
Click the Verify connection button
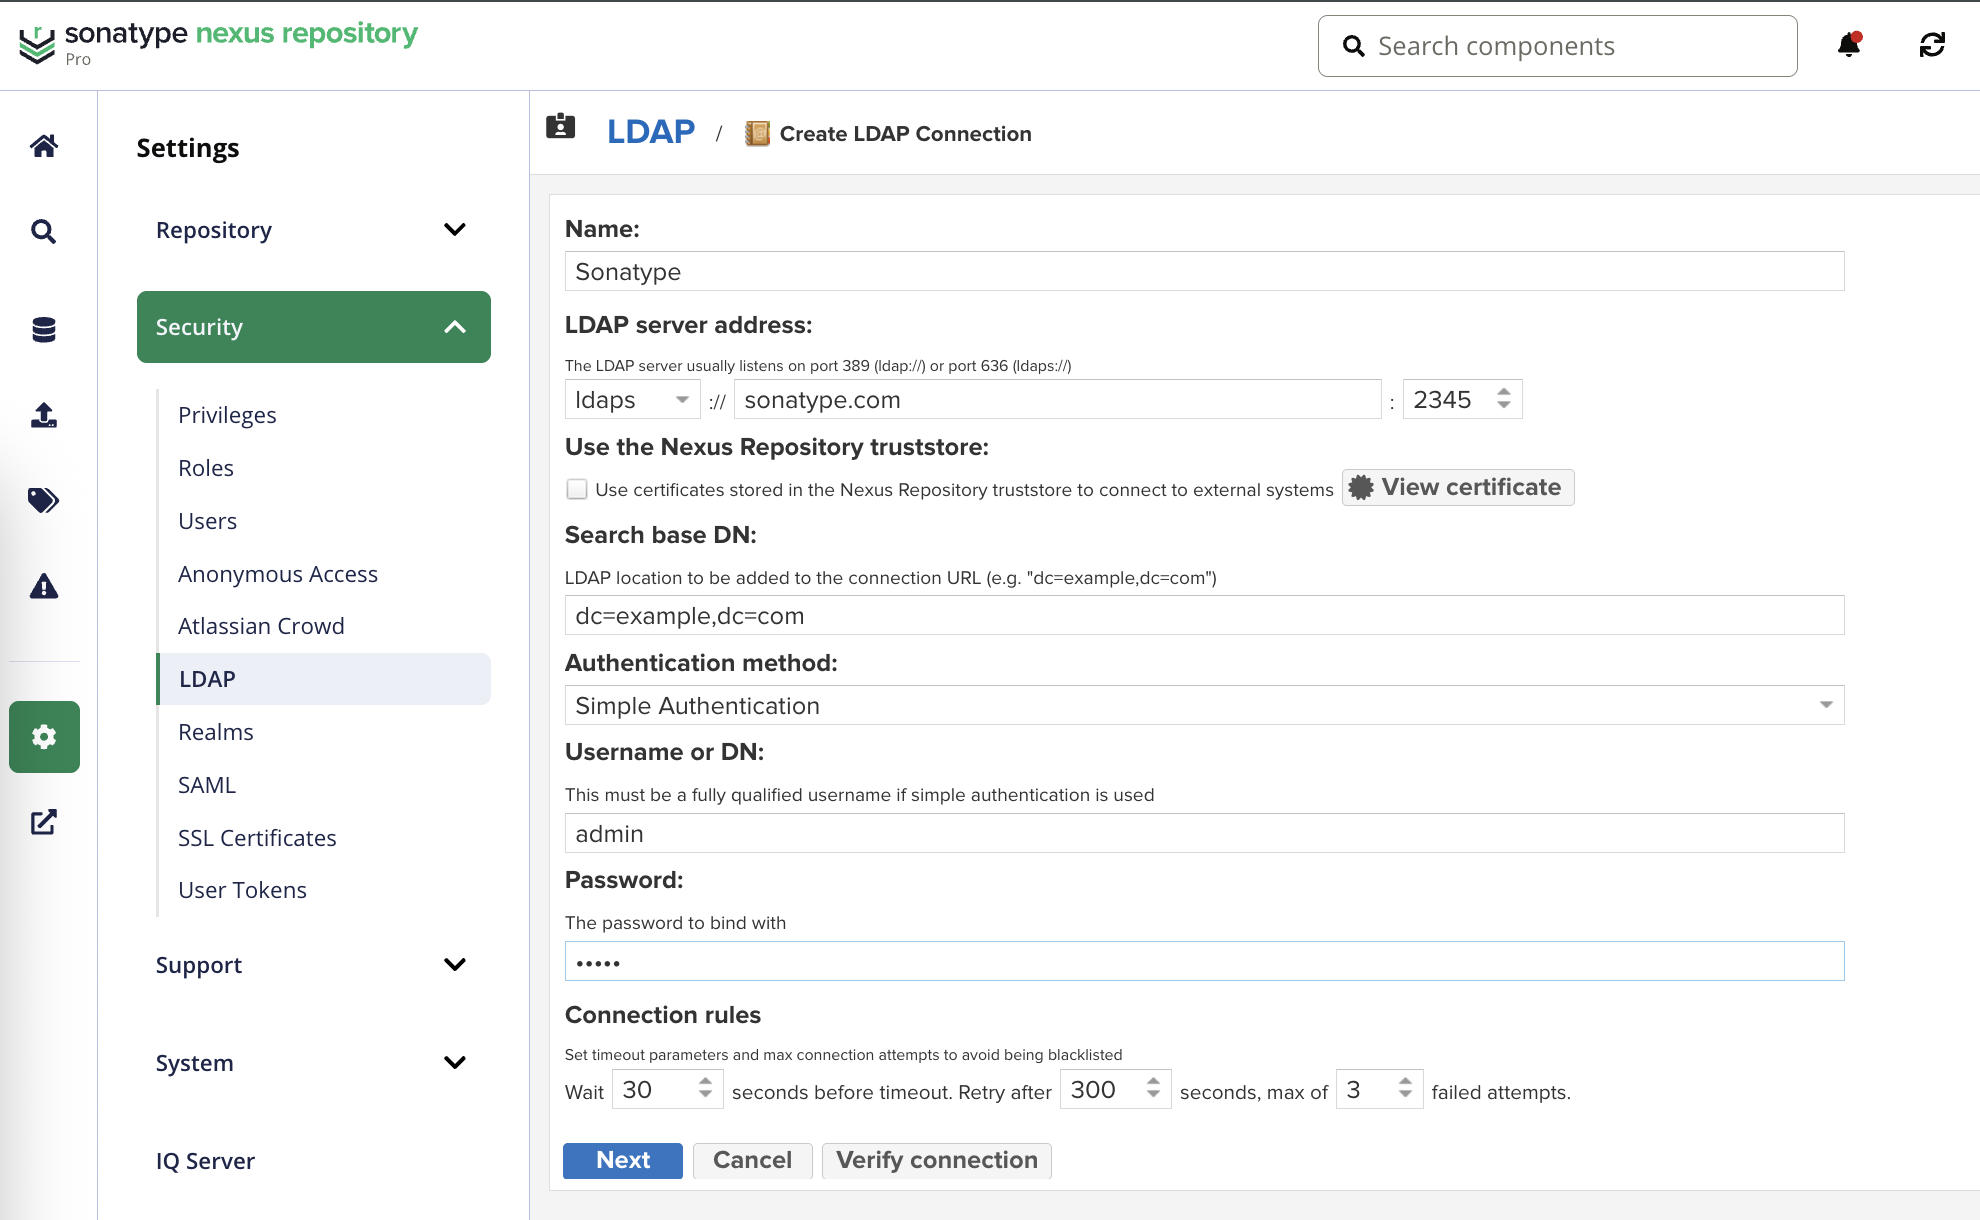[937, 1160]
